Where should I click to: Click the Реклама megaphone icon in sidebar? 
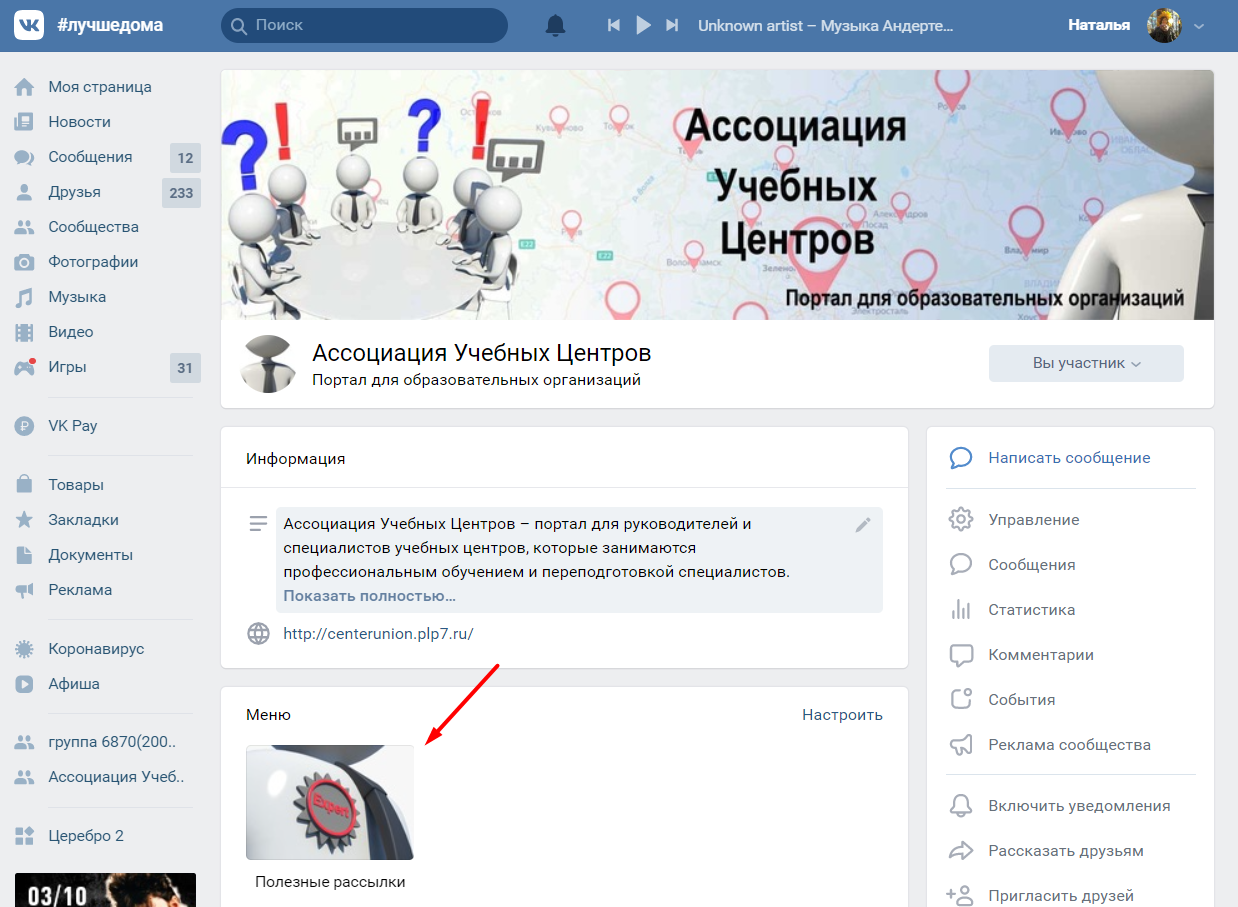(25, 590)
